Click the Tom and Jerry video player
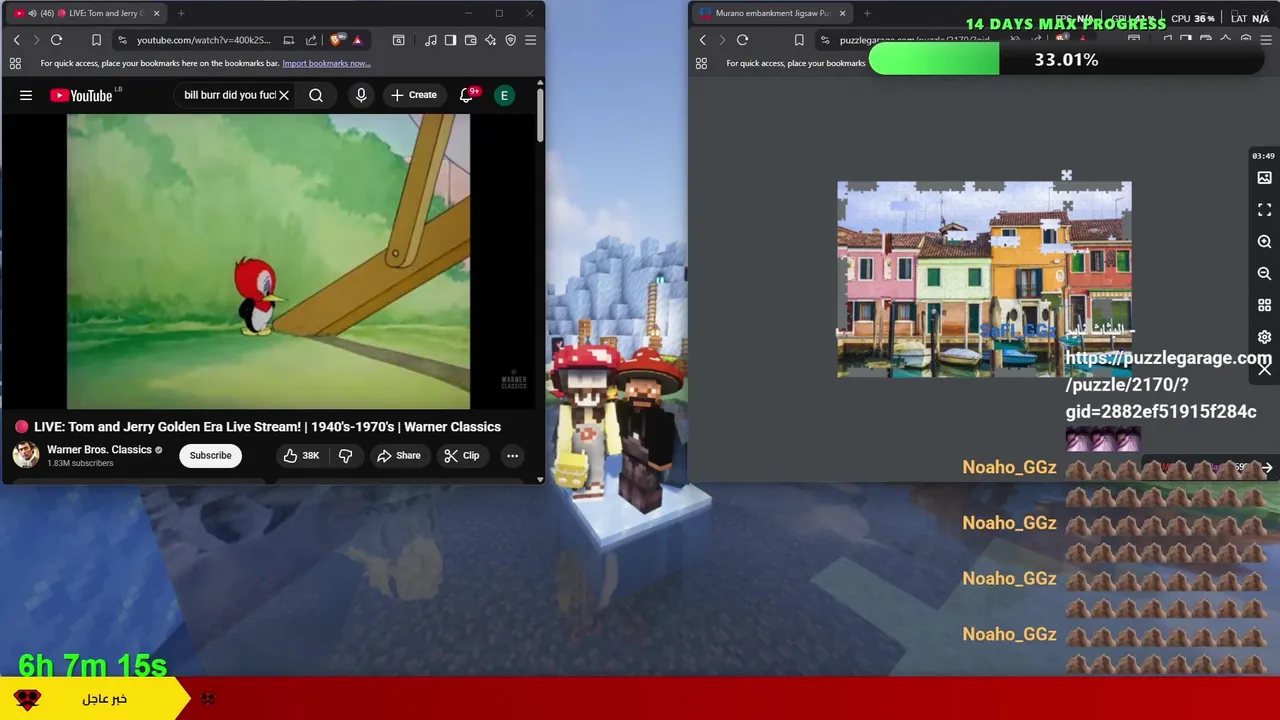Image resolution: width=1280 pixels, height=720 pixels. (268, 261)
